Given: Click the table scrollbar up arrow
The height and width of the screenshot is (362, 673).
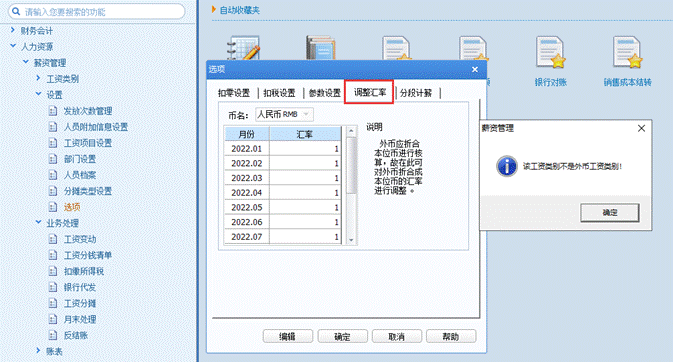Looking at the screenshot, I should tap(351, 131).
